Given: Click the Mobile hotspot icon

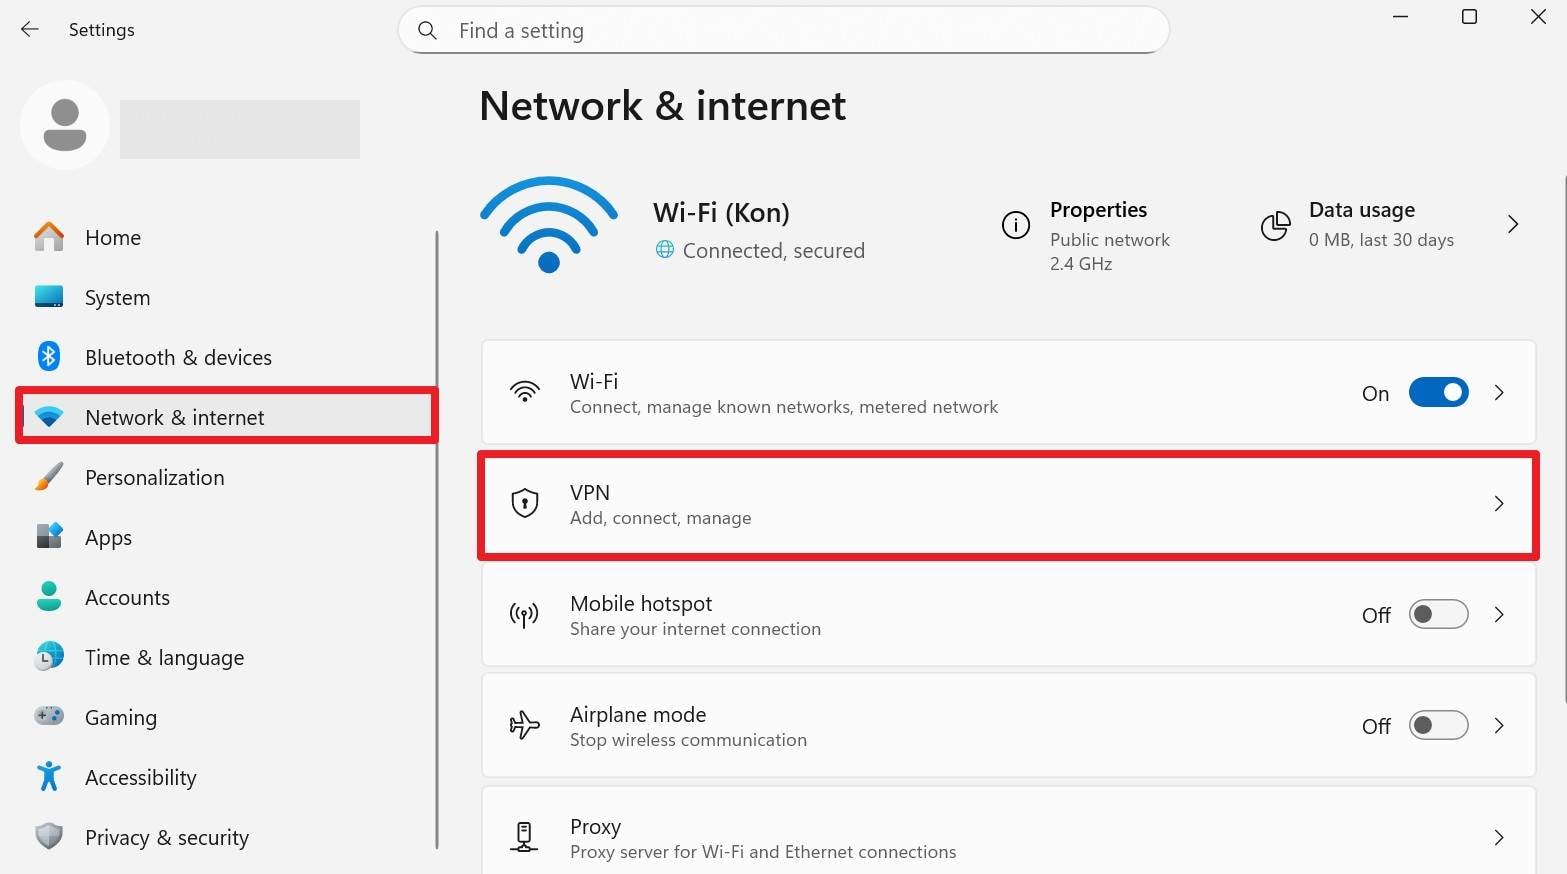Looking at the screenshot, I should click(x=524, y=615).
